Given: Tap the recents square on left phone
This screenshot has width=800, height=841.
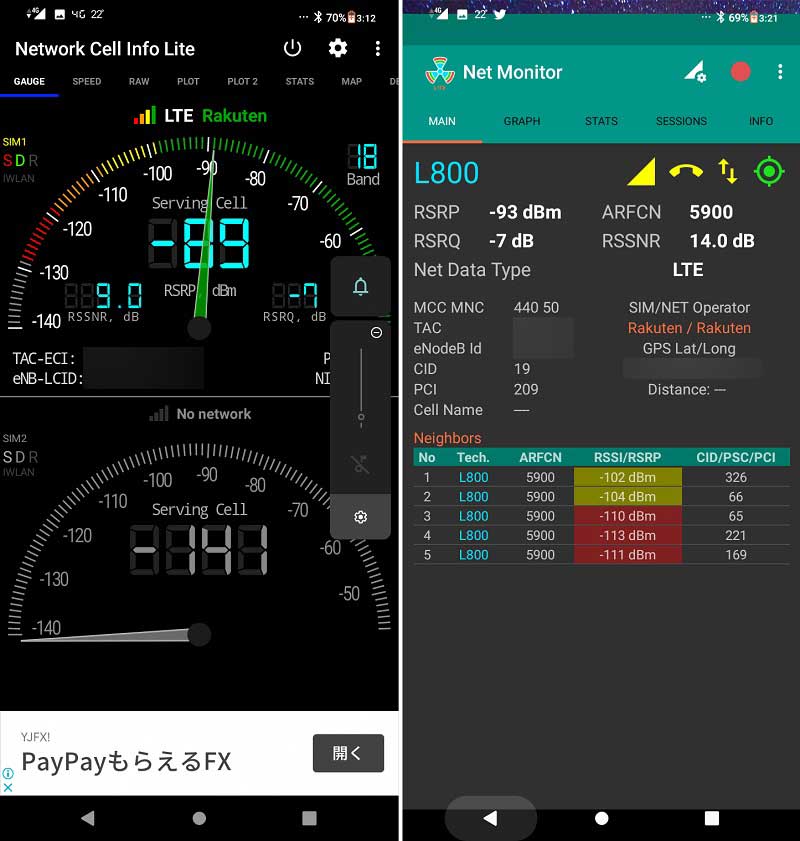Looking at the screenshot, I should [309, 818].
